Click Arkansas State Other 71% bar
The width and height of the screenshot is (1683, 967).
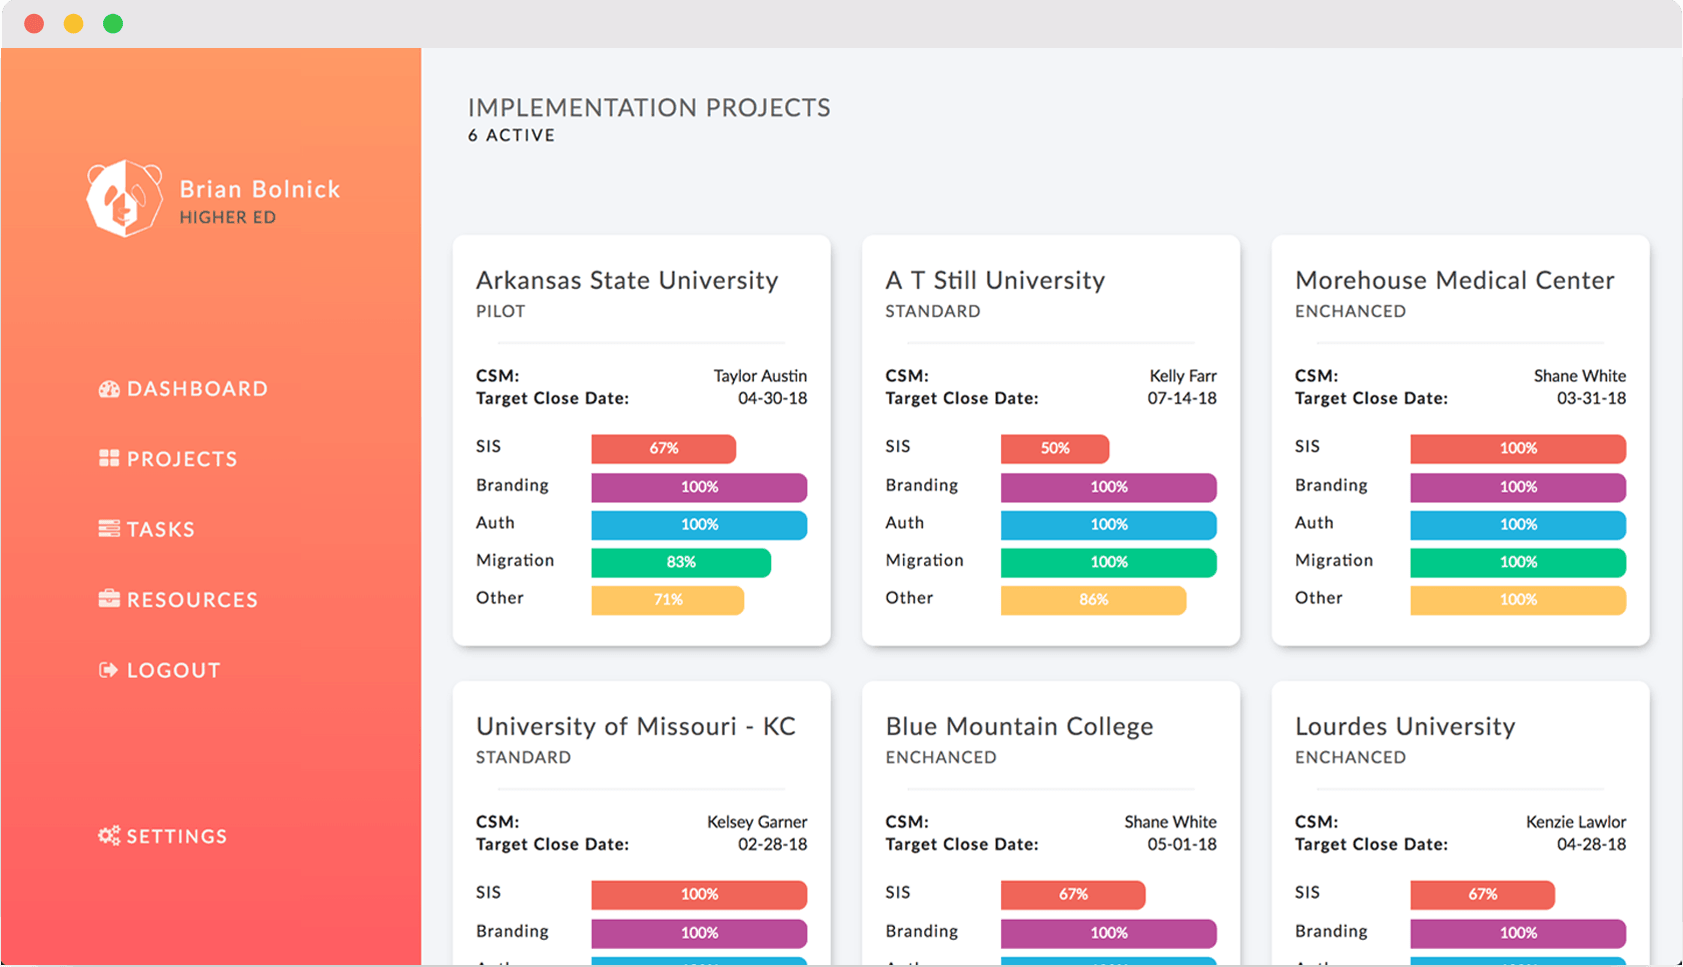(x=668, y=600)
